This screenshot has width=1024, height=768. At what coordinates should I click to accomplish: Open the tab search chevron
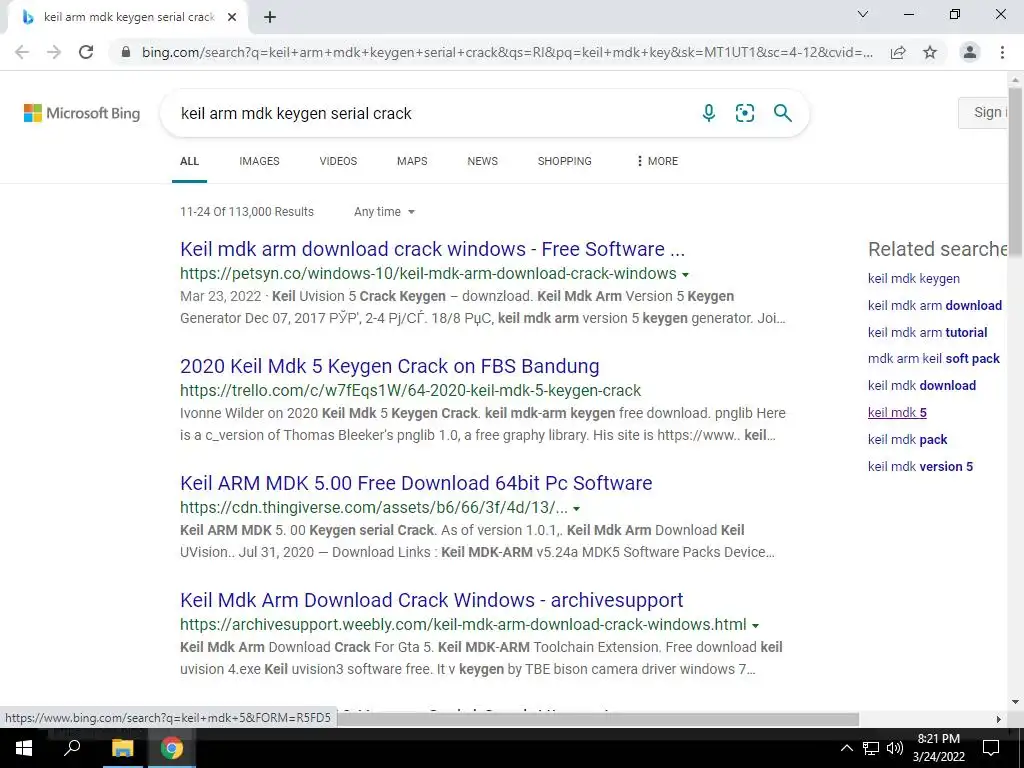(863, 14)
